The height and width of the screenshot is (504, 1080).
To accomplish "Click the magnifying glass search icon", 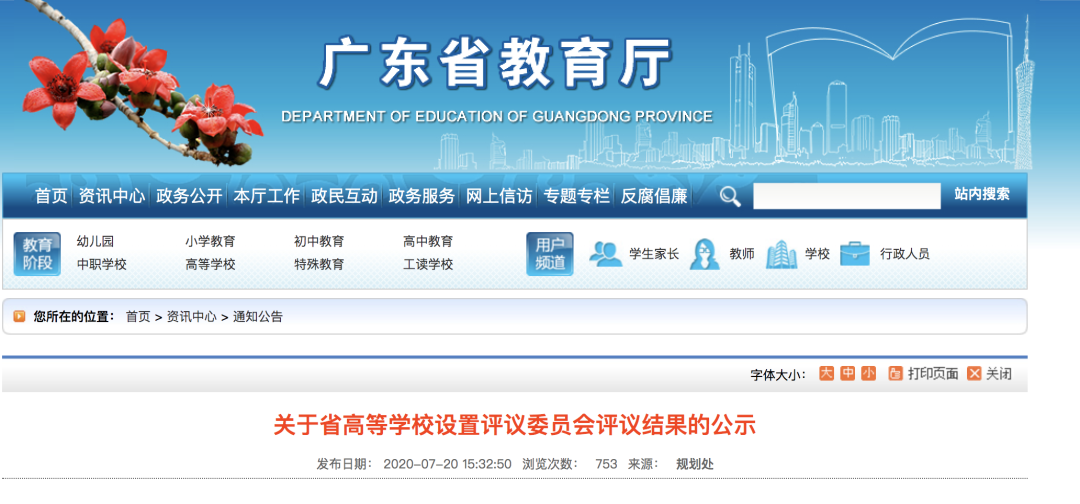I will (730, 197).
